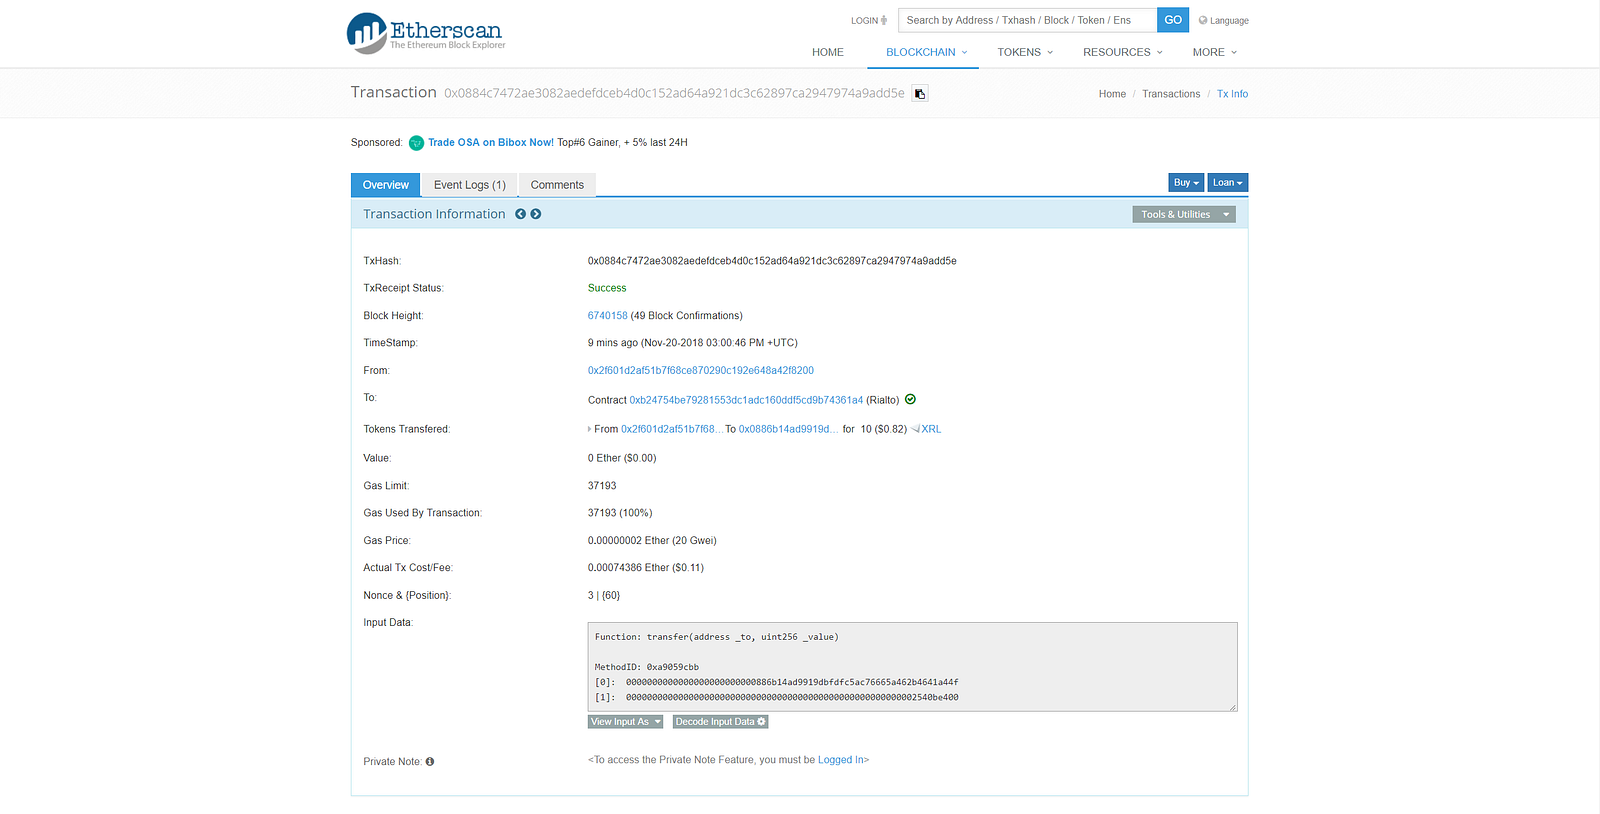This screenshot has height=814, width=1600.
Task: Expand the Tools & Utilities dropdown
Action: (x=1184, y=215)
